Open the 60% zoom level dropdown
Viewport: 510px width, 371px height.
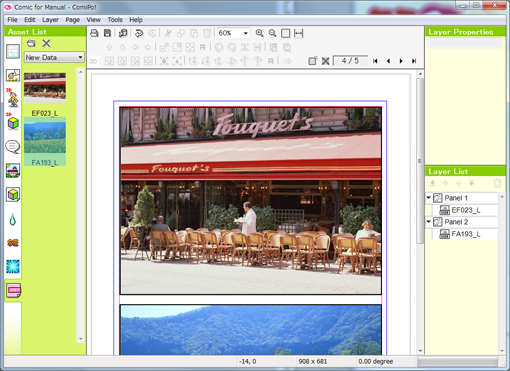[233, 33]
